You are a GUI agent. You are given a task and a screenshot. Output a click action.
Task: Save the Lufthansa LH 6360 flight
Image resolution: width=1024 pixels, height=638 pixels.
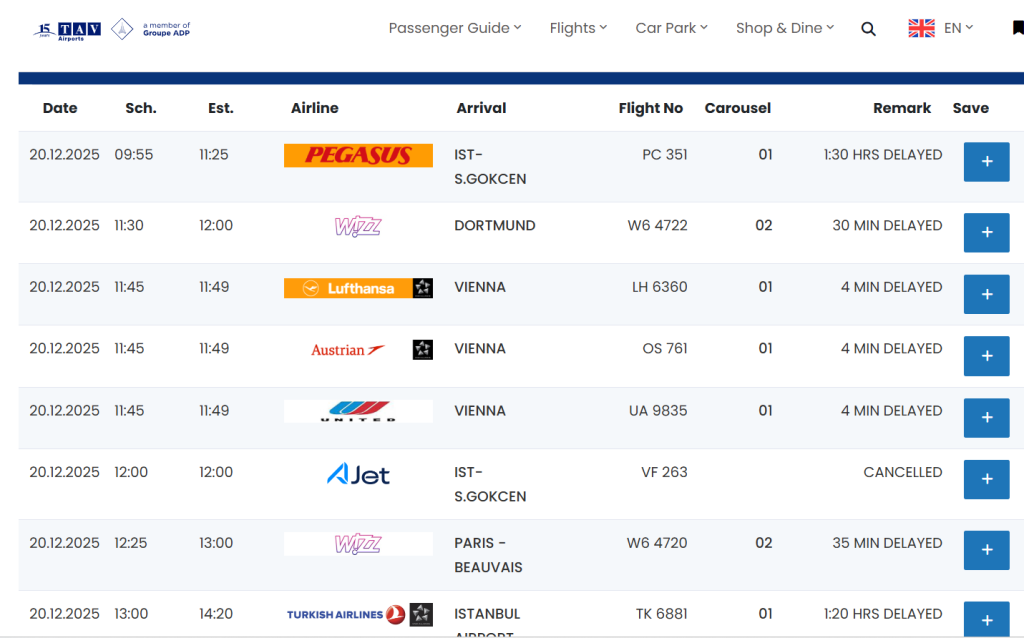(x=986, y=294)
